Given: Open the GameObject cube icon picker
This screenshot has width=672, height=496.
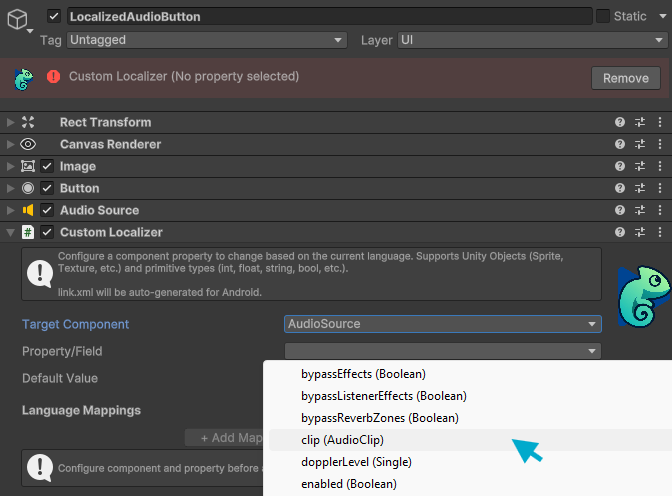Looking at the screenshot, I should (18, 20).
